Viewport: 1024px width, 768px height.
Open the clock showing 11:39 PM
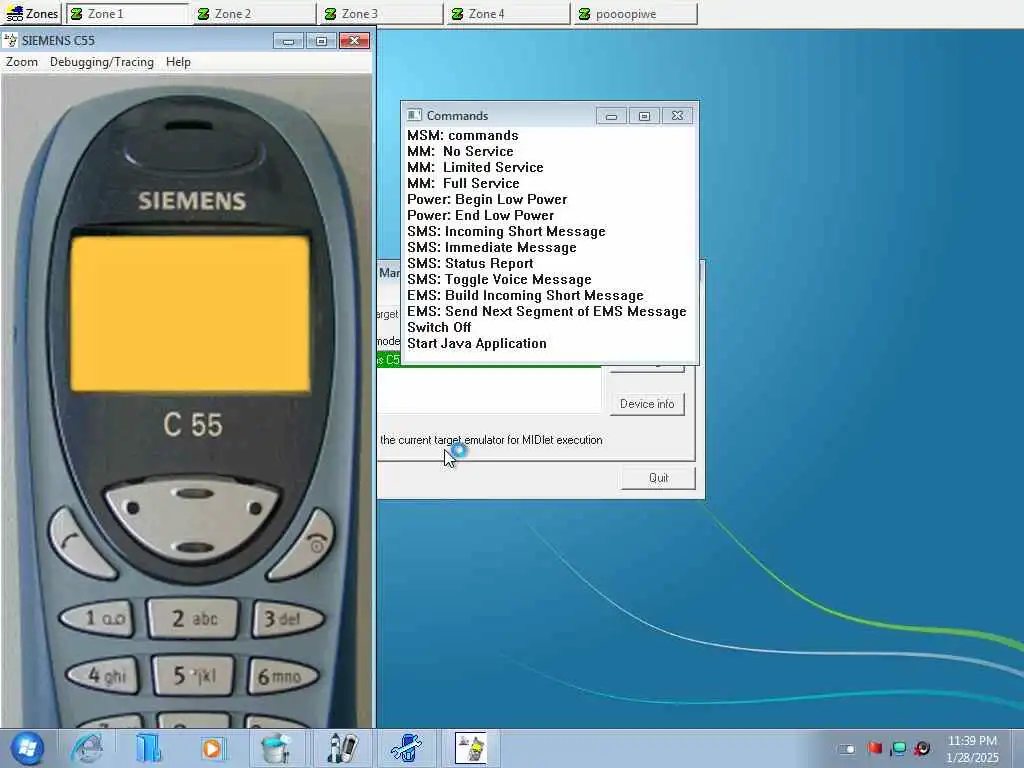[972, 748]
